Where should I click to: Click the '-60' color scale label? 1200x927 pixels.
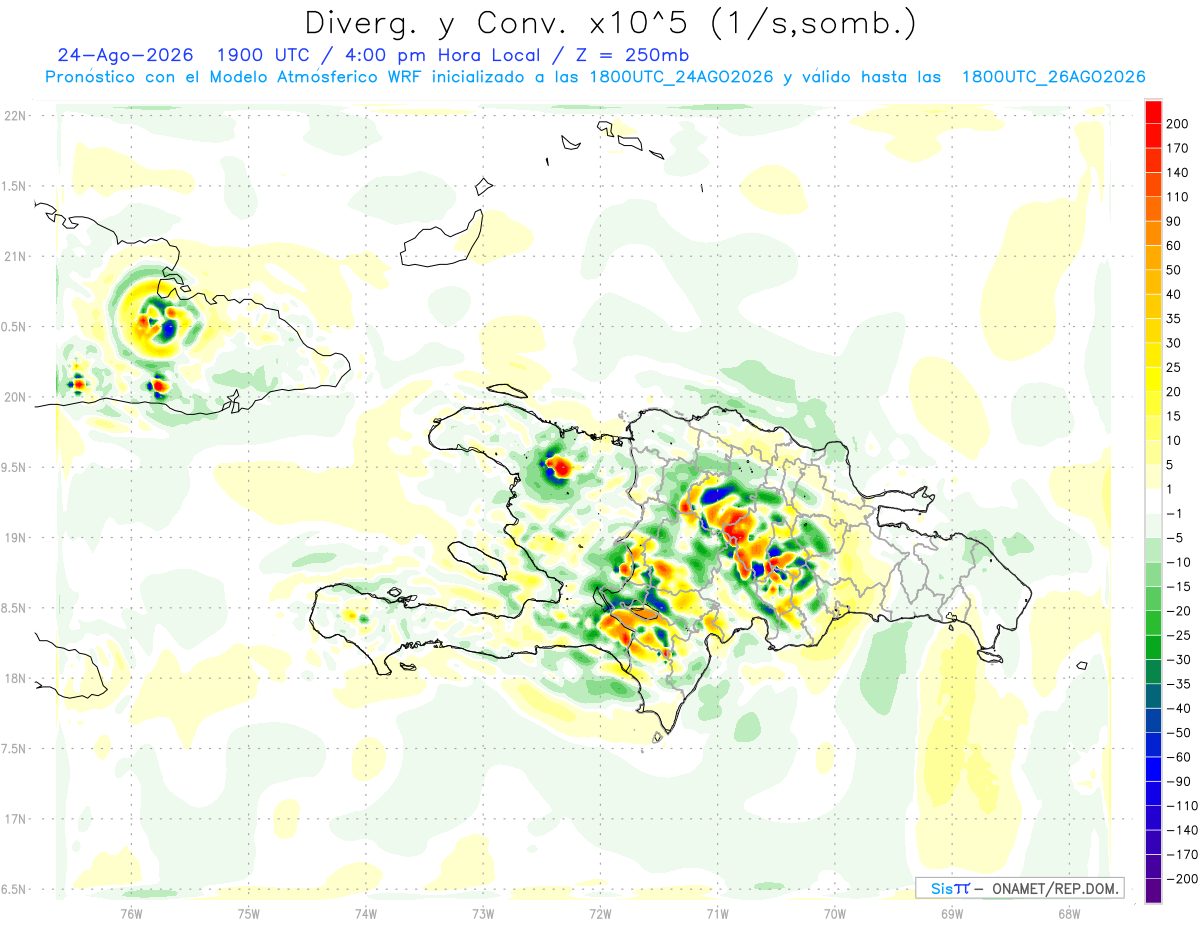click(1180, 757)
